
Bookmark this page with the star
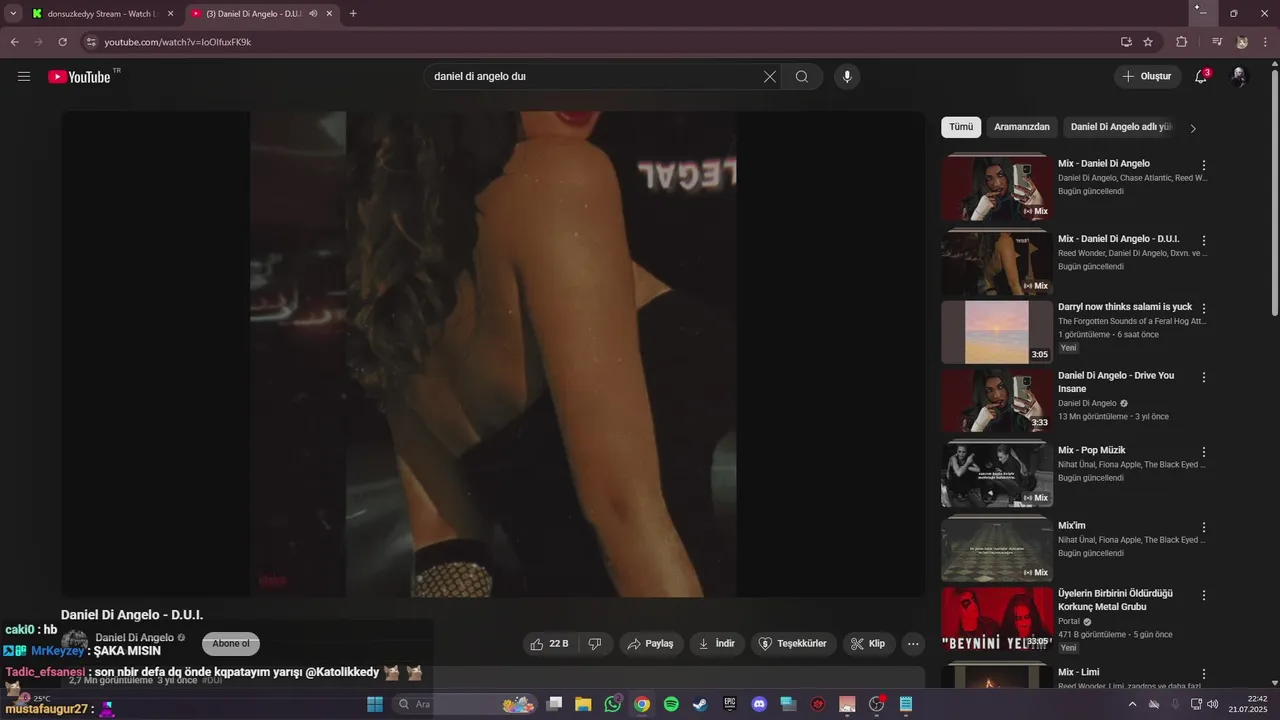pos(1148,42)
